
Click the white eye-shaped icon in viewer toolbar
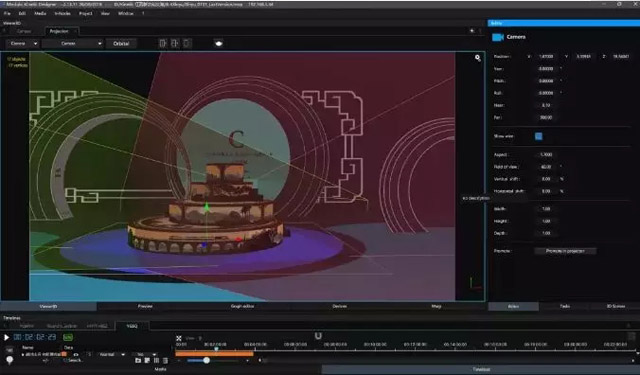pyautogui.click(x=219, y=43)
